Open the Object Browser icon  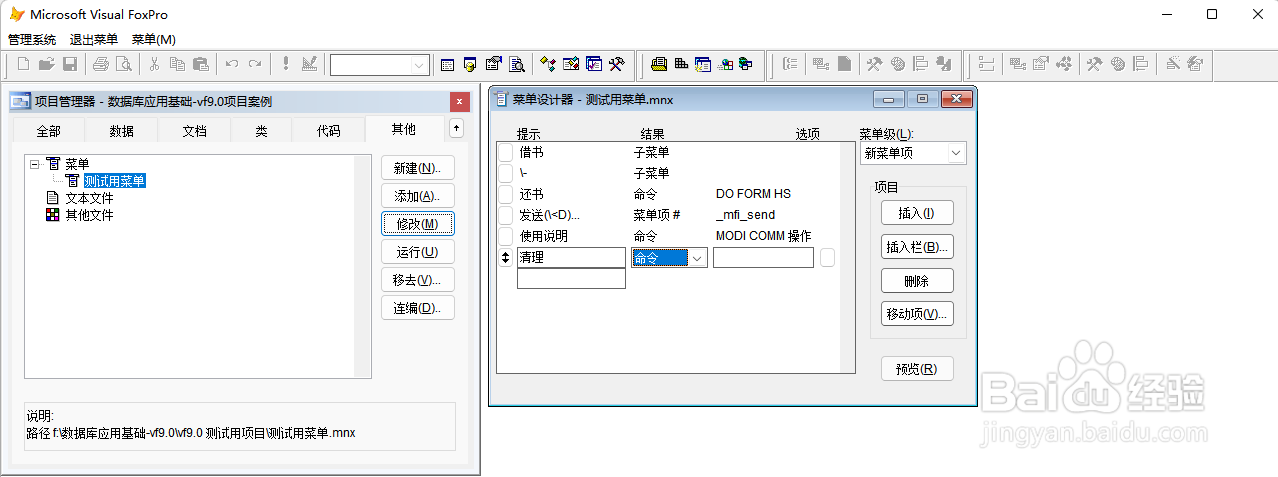[x=571, y=64]
